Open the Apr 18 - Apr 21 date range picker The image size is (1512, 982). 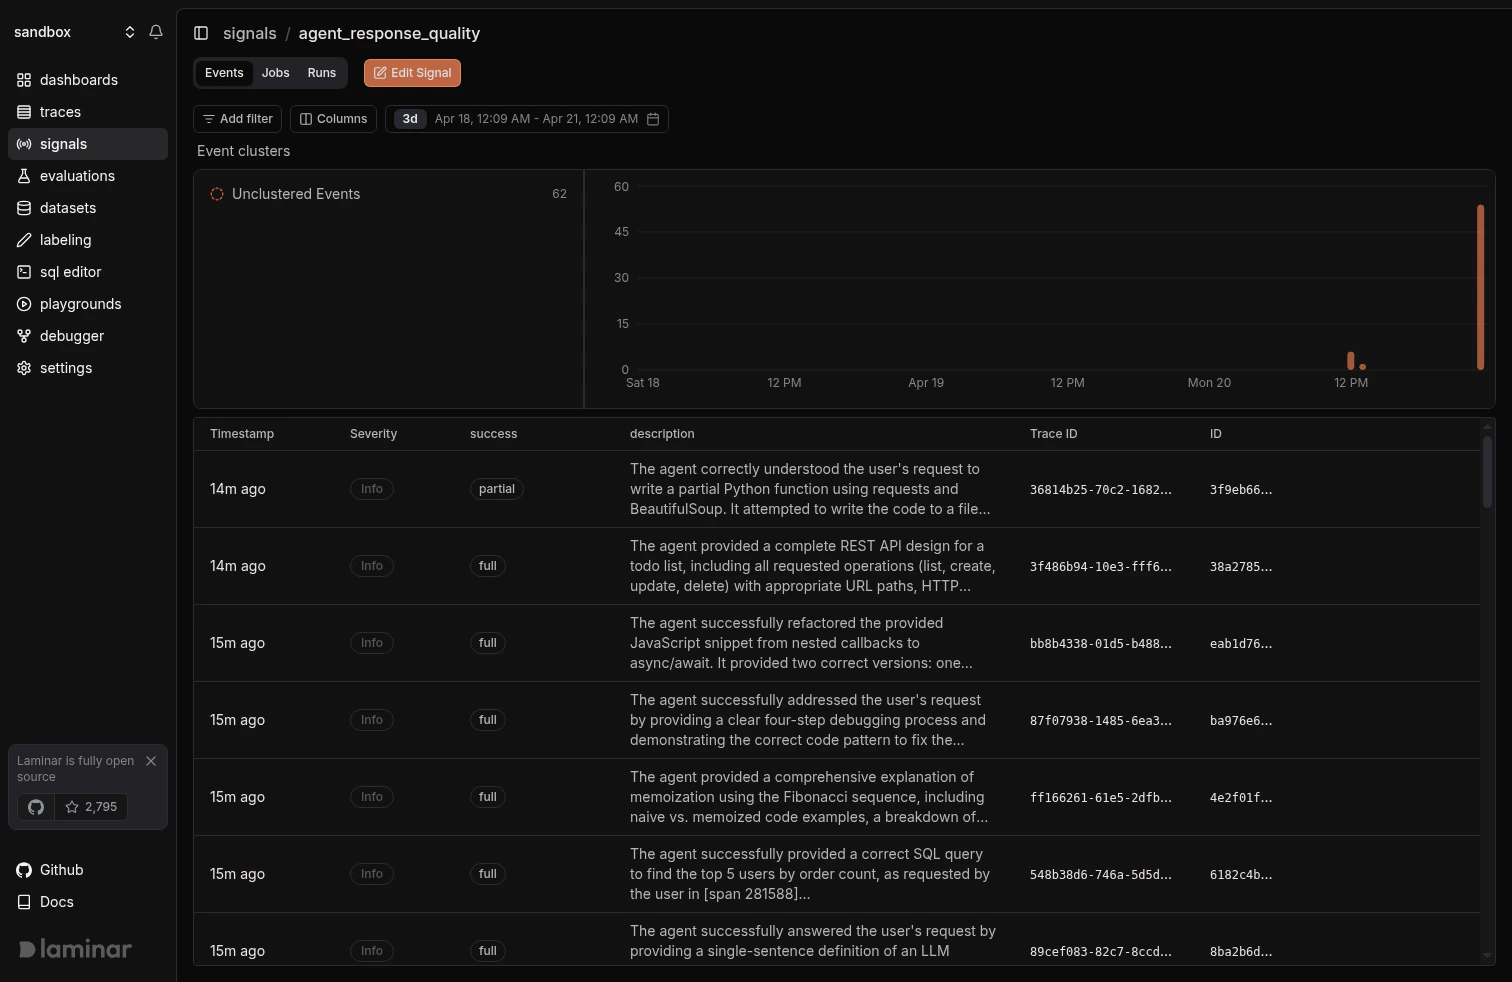pyautogui.click(x=527, y=118)
